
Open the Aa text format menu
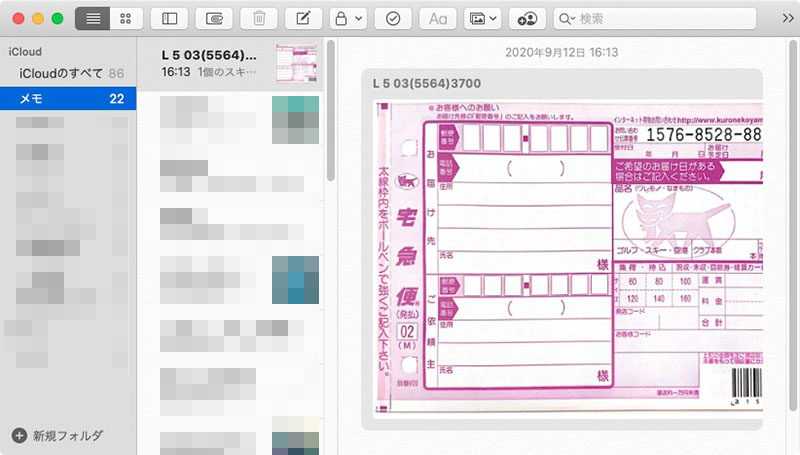(x=438, y=19)
